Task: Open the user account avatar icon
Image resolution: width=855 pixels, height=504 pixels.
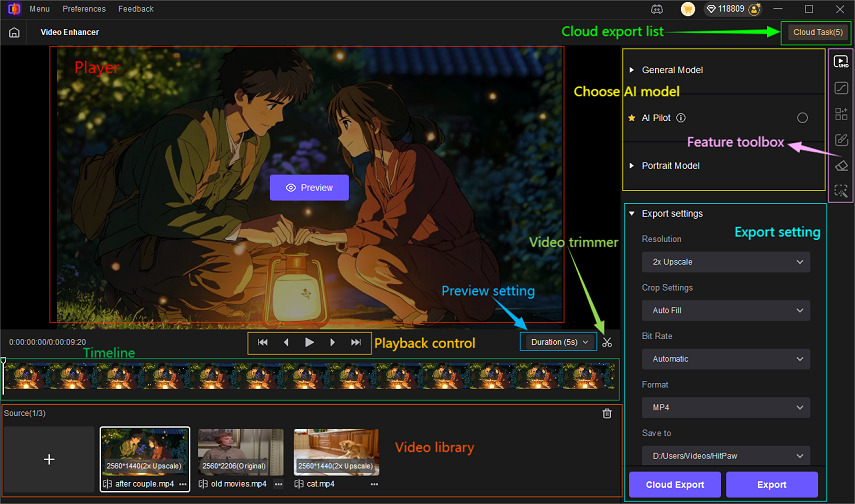Action: click(x=755, y=9)
